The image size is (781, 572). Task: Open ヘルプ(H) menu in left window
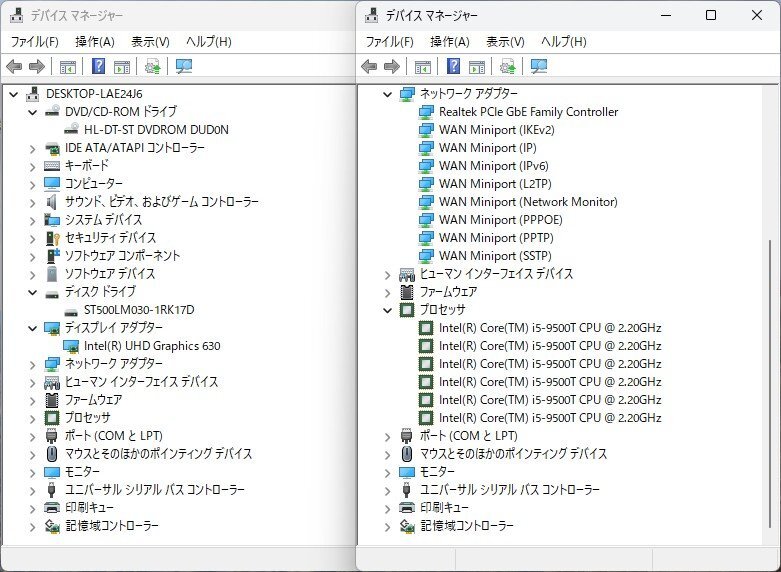[x=209, y=42]
